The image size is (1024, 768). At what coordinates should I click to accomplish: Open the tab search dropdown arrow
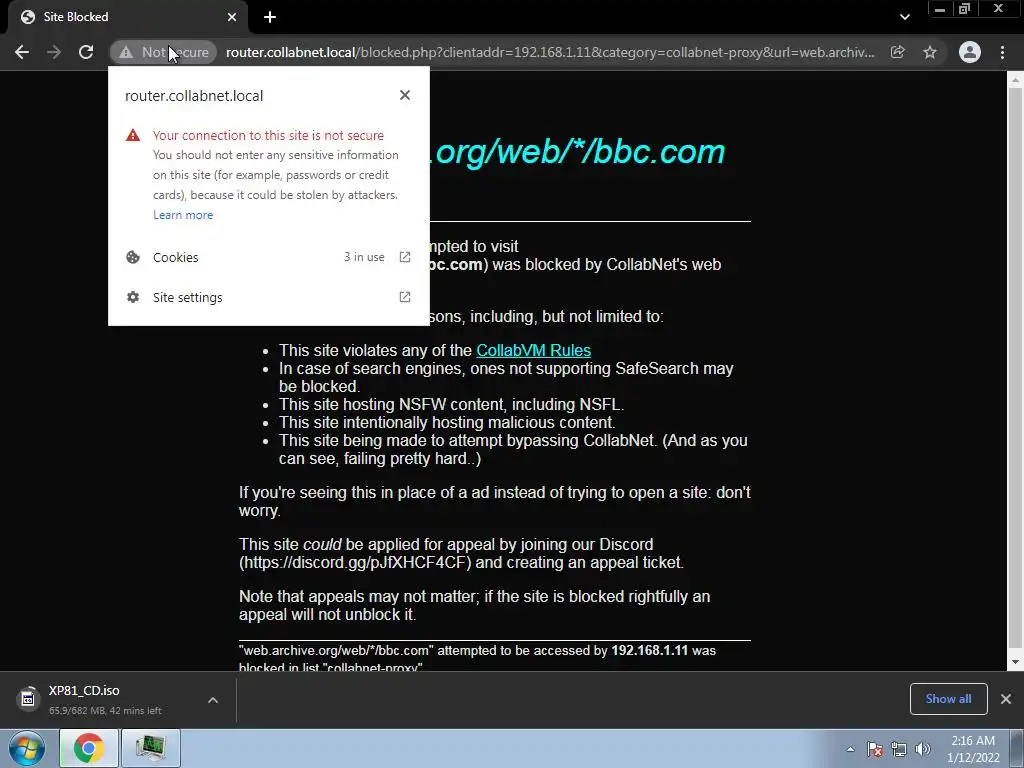904,17
